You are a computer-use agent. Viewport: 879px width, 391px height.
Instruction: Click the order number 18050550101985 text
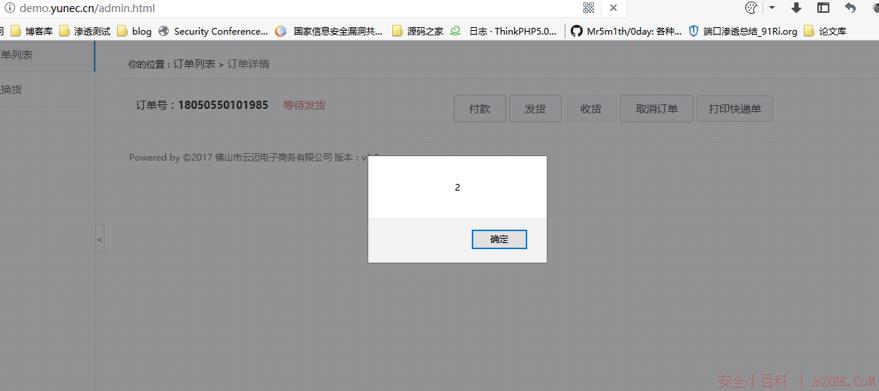coord(223,105)
